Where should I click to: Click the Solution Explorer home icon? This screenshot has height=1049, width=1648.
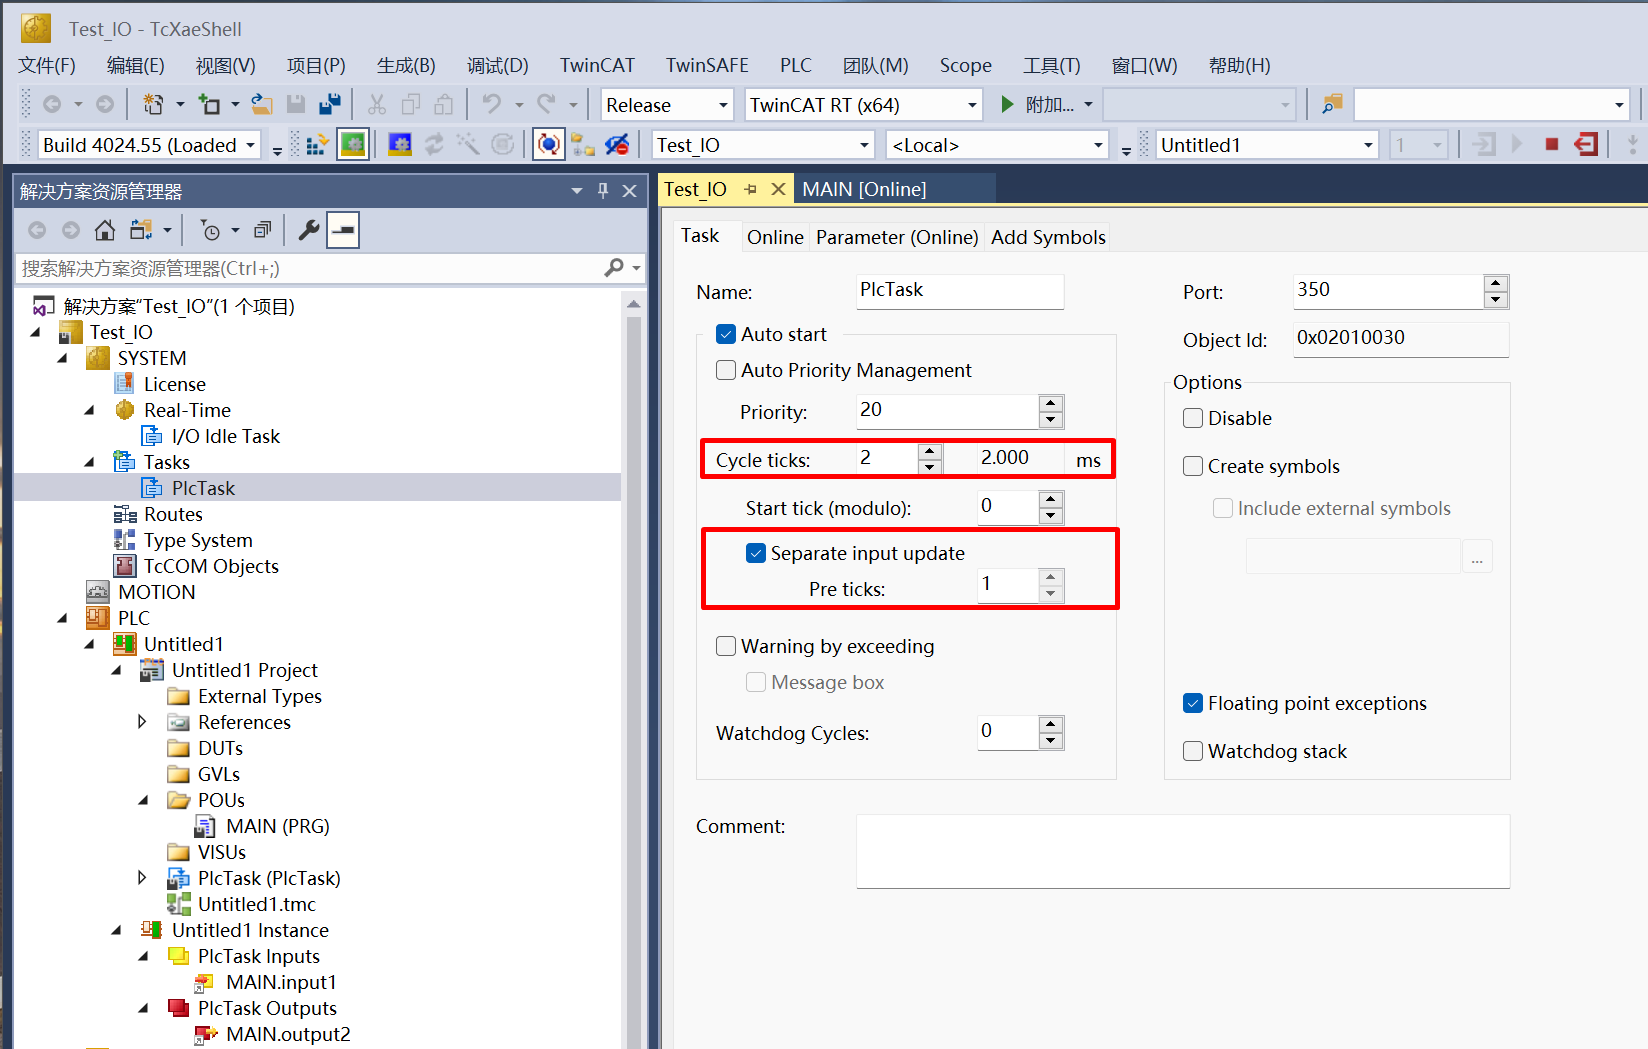pyautogui.click(x=105, y=230)
